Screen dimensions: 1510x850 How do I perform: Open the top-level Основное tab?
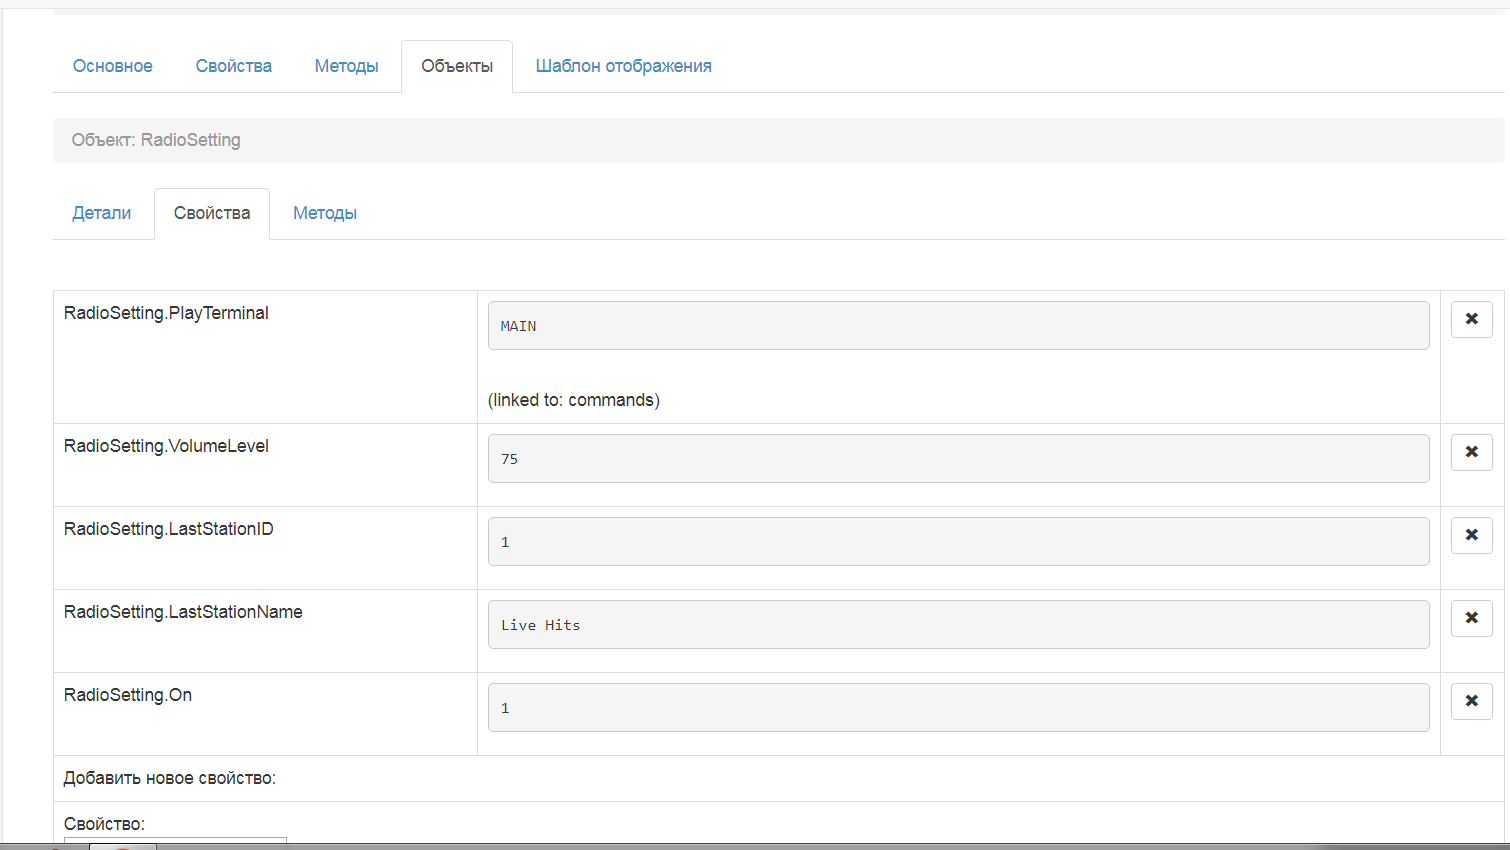(x=113, y=66)
